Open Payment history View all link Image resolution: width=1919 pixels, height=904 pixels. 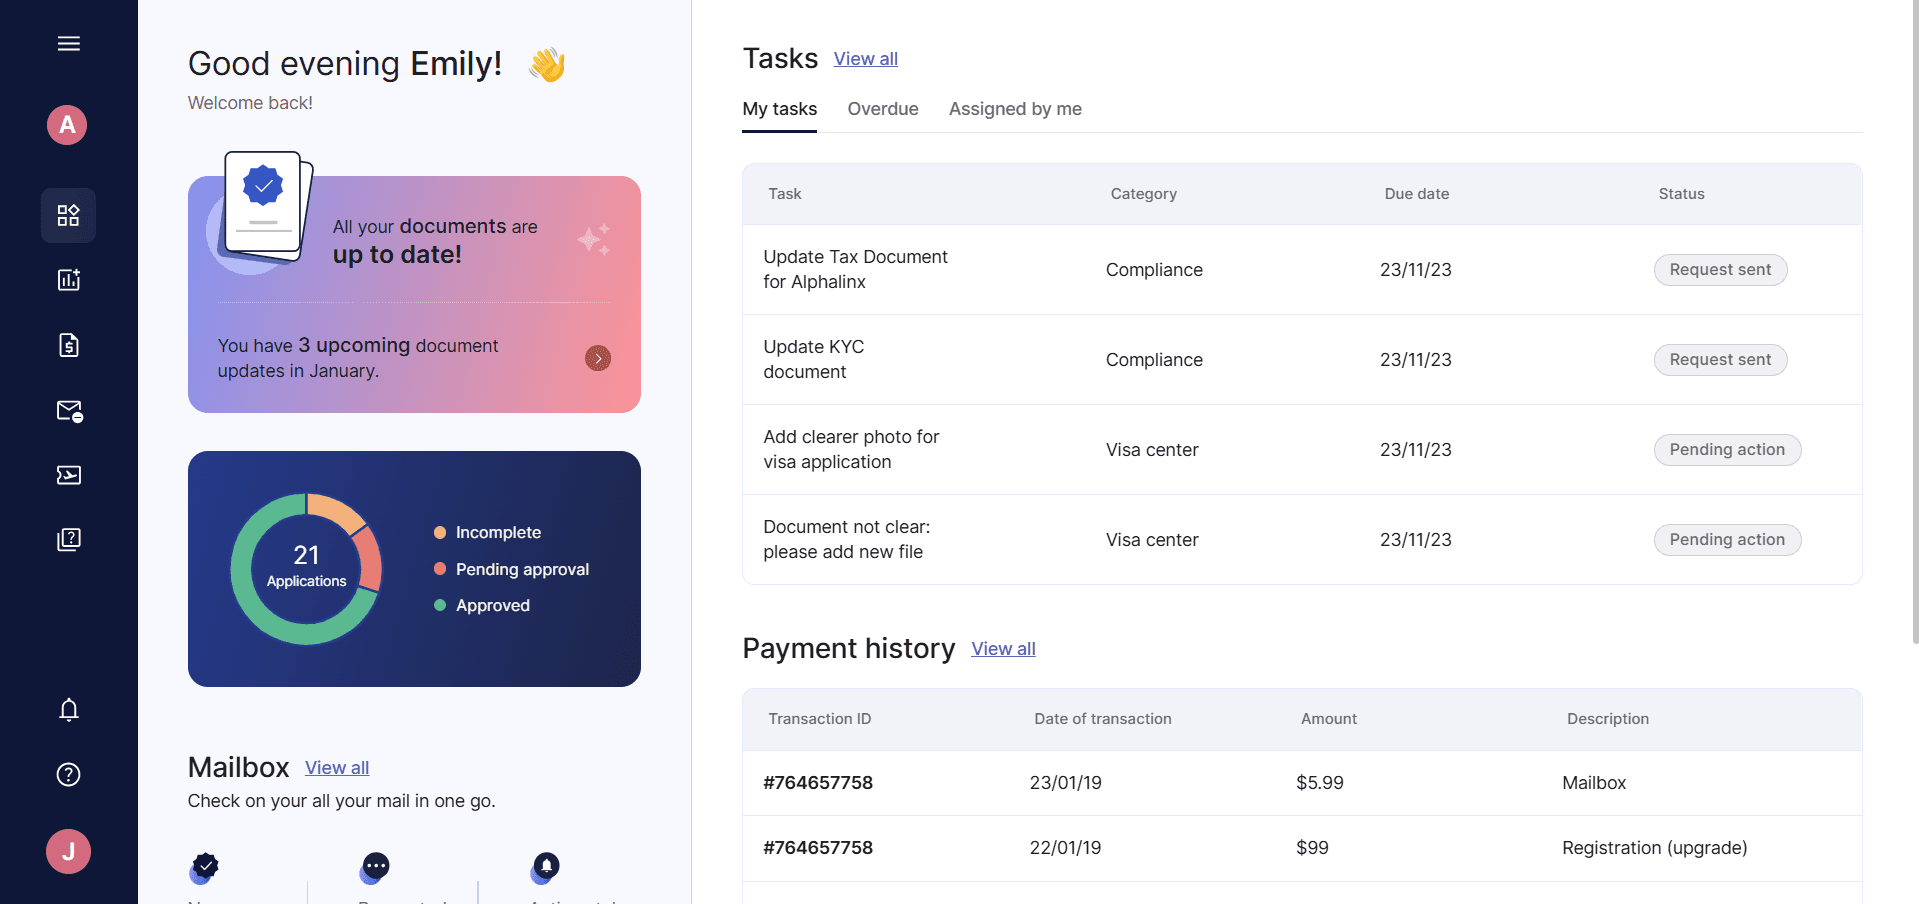[1003, 649]
